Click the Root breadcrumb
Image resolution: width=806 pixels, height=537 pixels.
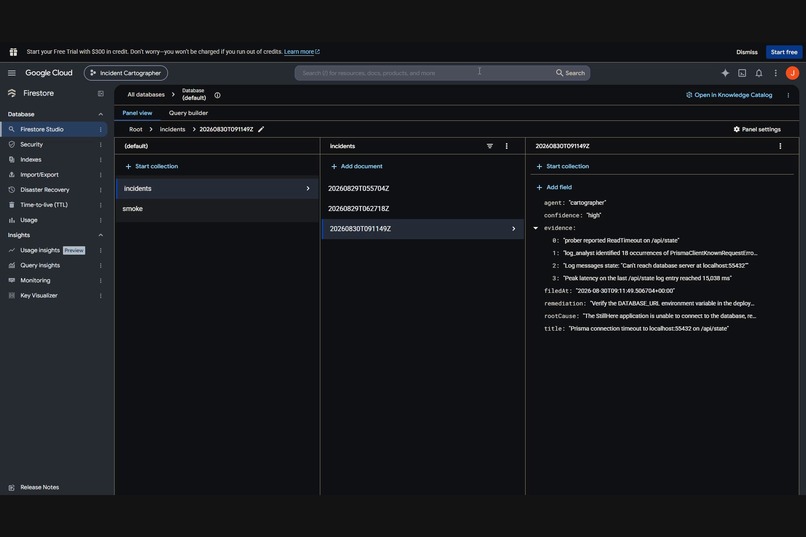(136, 129)
